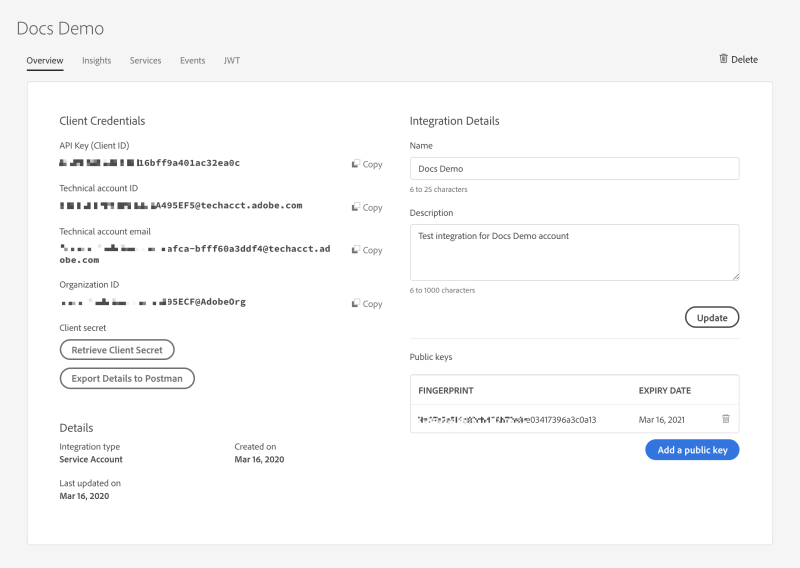Viewport: 800px width, 568px height.
Task: Focus the integration Name field
Action: [574, 168]
